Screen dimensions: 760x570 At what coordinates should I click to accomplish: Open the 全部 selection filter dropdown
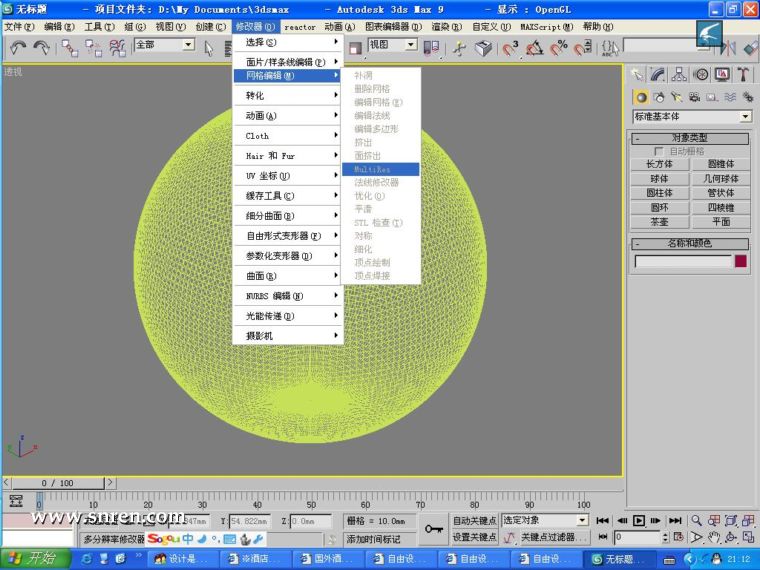(164, 45)
